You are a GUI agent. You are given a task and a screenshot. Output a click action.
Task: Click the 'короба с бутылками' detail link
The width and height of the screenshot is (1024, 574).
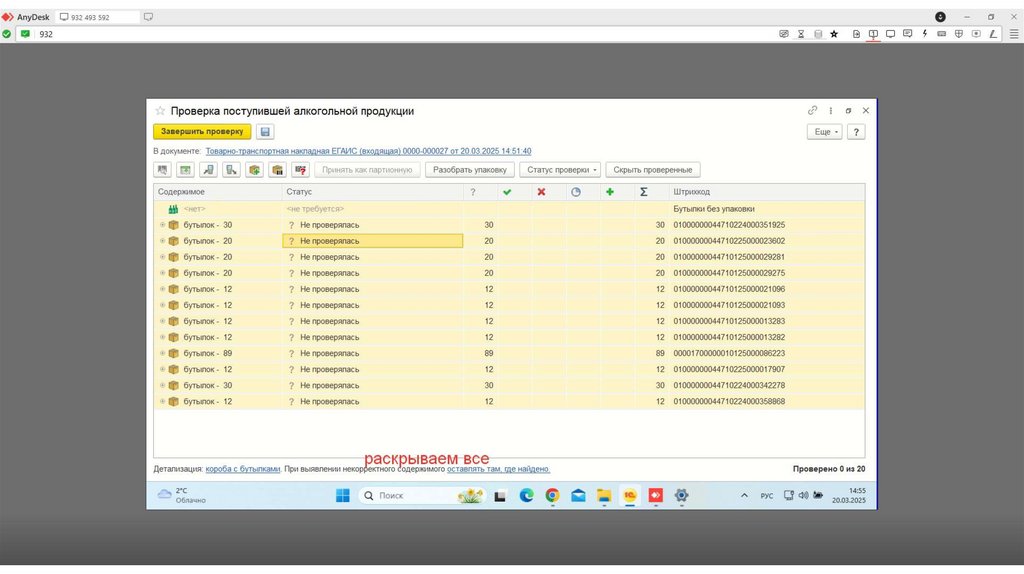pyautogui.click(x=243, y=468)
